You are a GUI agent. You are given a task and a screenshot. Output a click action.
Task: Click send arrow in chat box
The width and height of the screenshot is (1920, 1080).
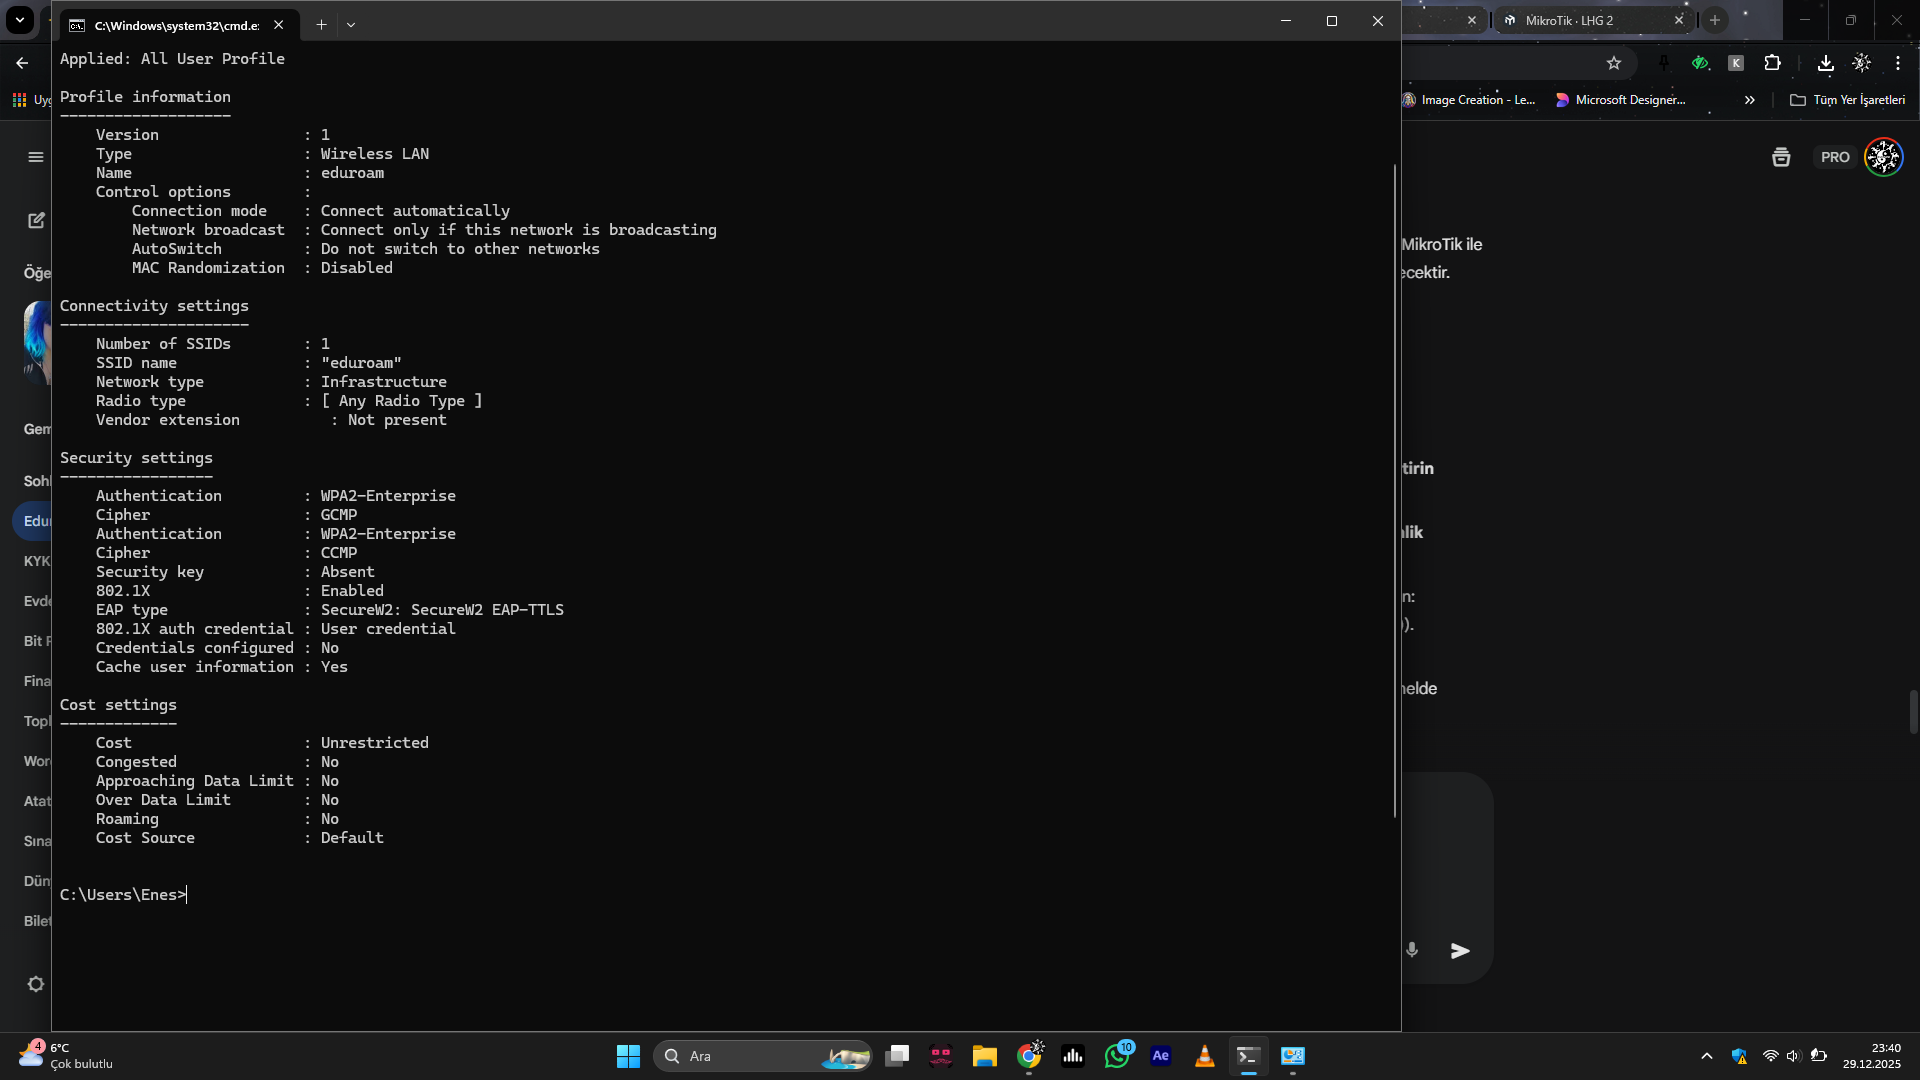coord(1460,950)
